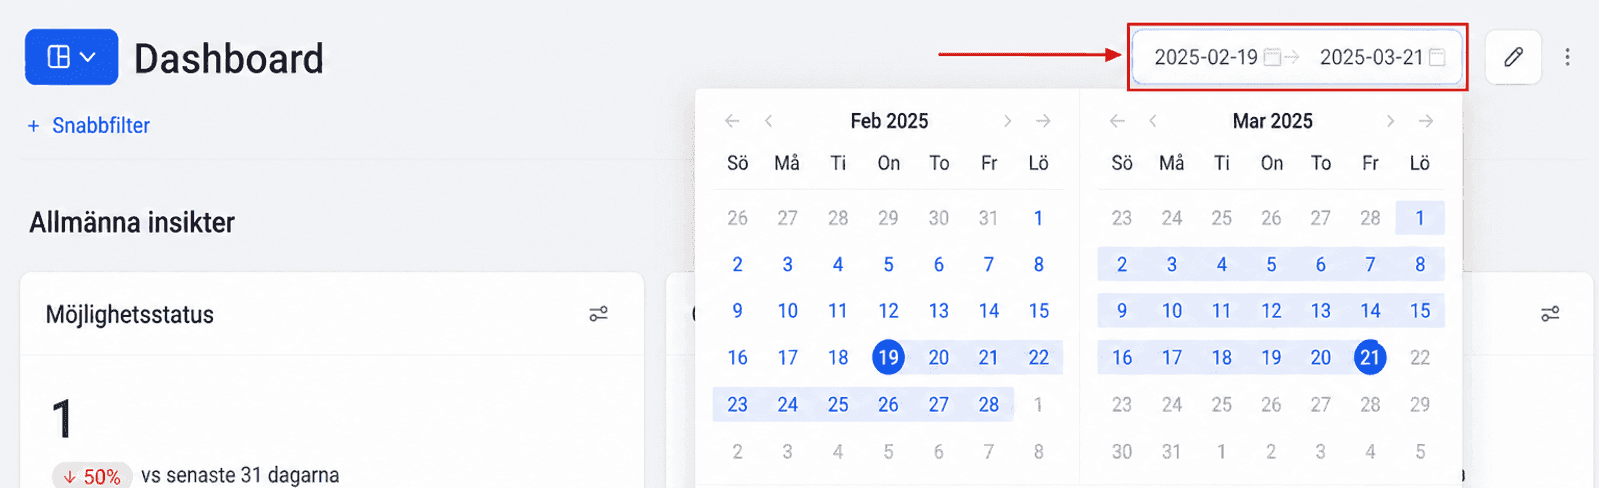Go to next month in Mar 2025 calendar
This screenshot has height=488, width=1599.
point(1390,121)
